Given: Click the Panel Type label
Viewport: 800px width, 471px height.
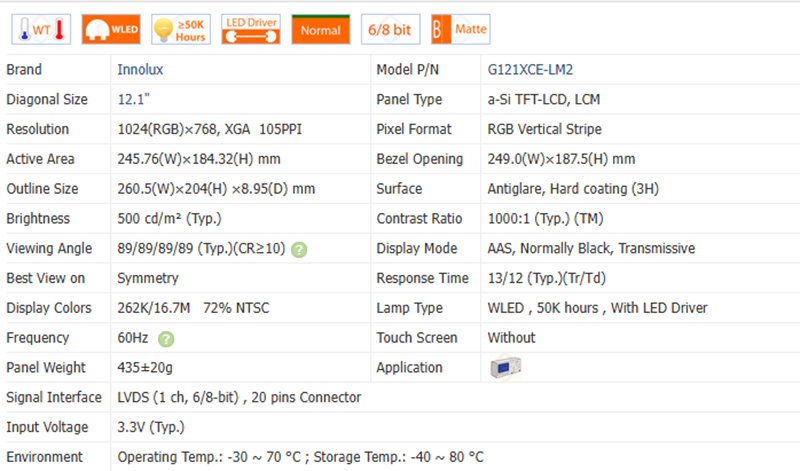Looking at the screenshot, I should point(409,99).
